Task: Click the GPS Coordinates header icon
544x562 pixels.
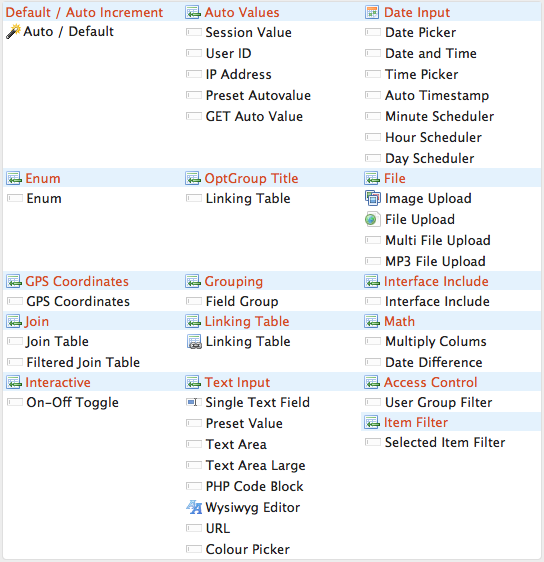Action: (x=14, y=281)
